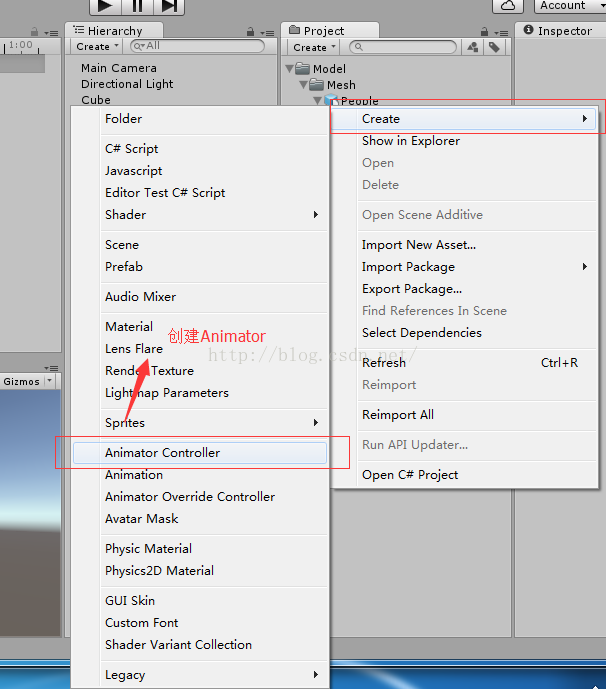606x689 pixels.
Task: Click Show in Explorer
Action: (x=464, y=141)
